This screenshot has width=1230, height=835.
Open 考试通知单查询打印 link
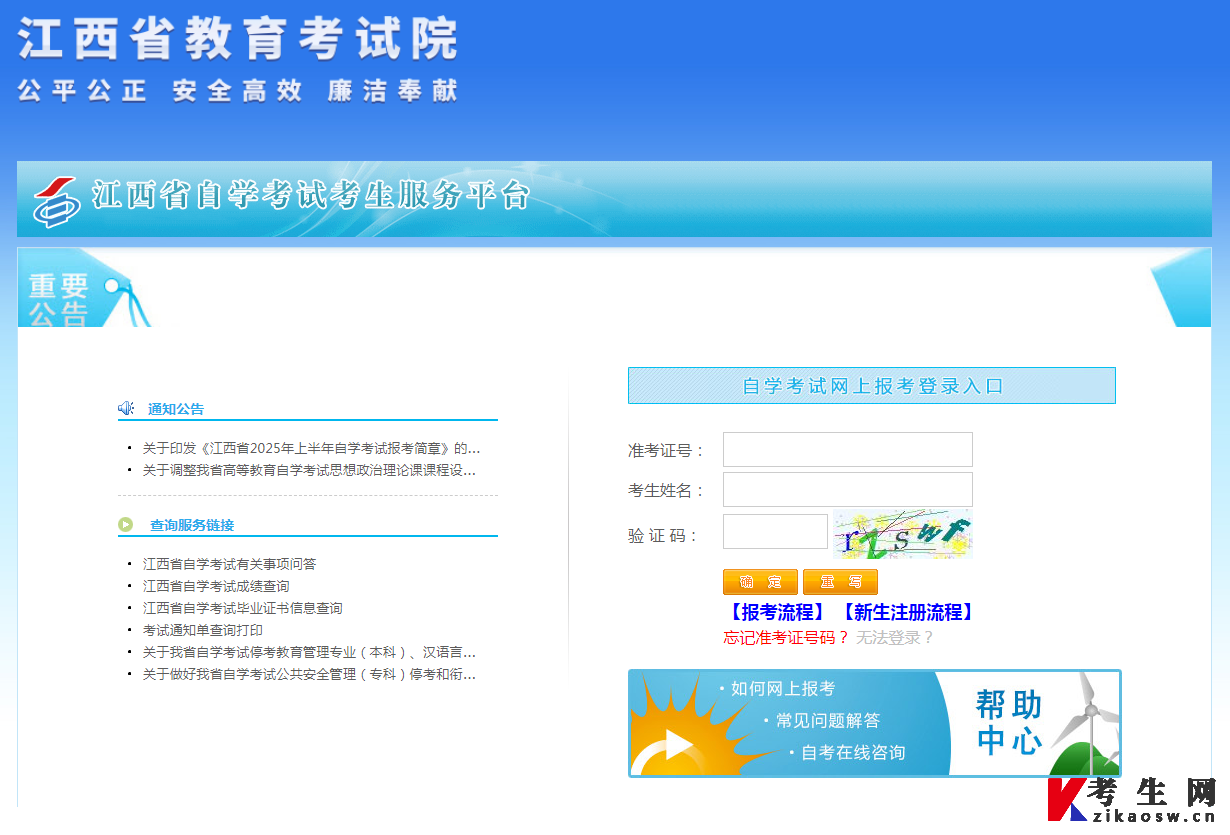(x=203, y=630)
